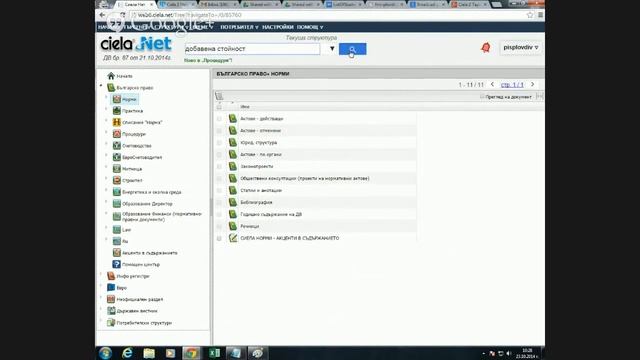Click the Потребителски структури tree icon
The height and width of the screenshot is (360, 640).
coord(111,322)
